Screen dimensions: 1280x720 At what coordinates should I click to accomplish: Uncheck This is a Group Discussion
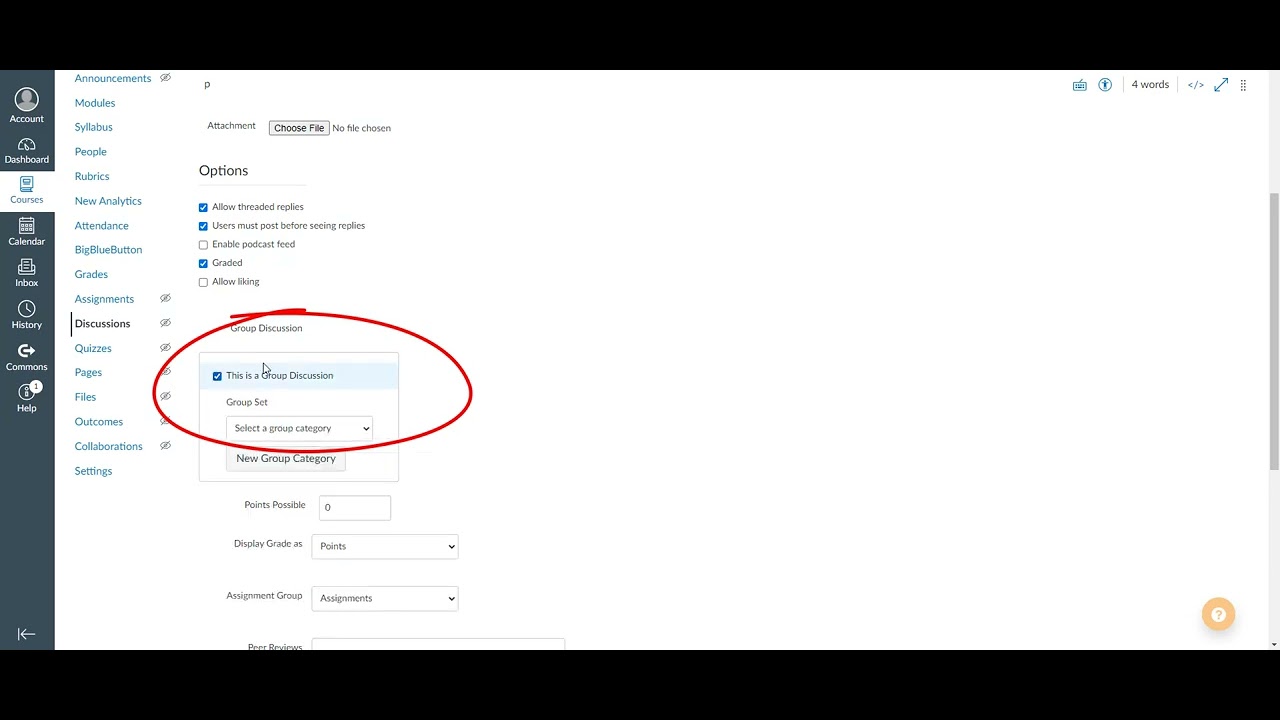click(x=217, y=376)
